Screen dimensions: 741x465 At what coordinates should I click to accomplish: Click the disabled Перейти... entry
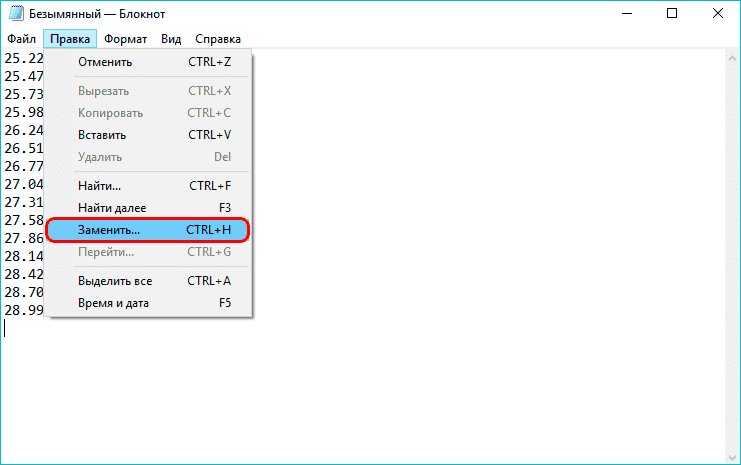[108, 252]
